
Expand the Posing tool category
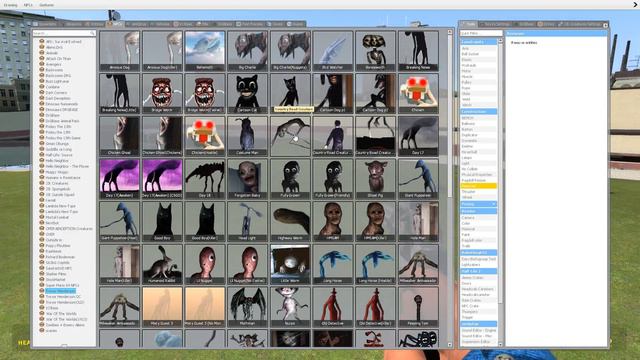coord(478,204)
